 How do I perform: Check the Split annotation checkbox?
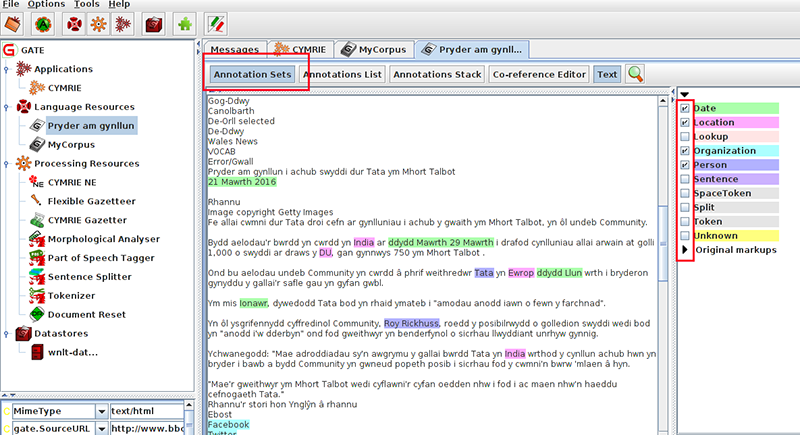point(685,208)
